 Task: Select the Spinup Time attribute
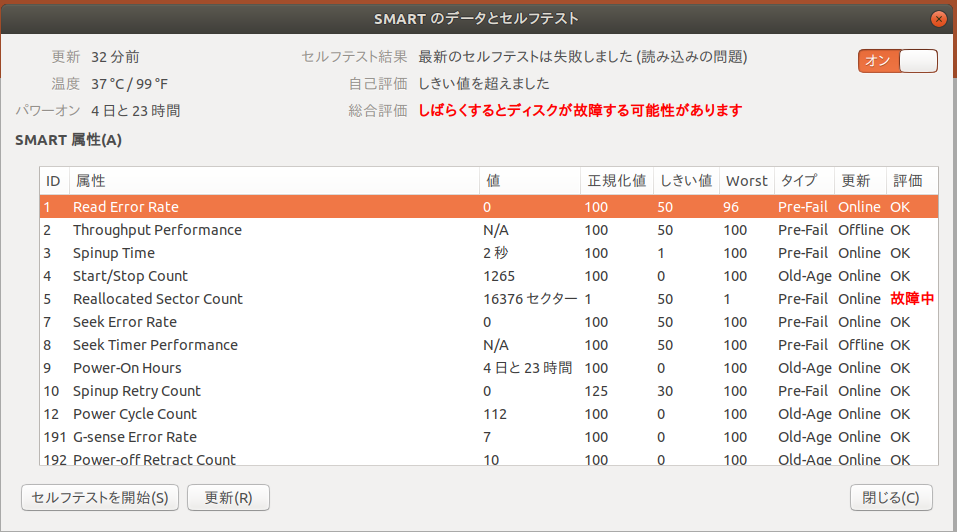point(489,253)
